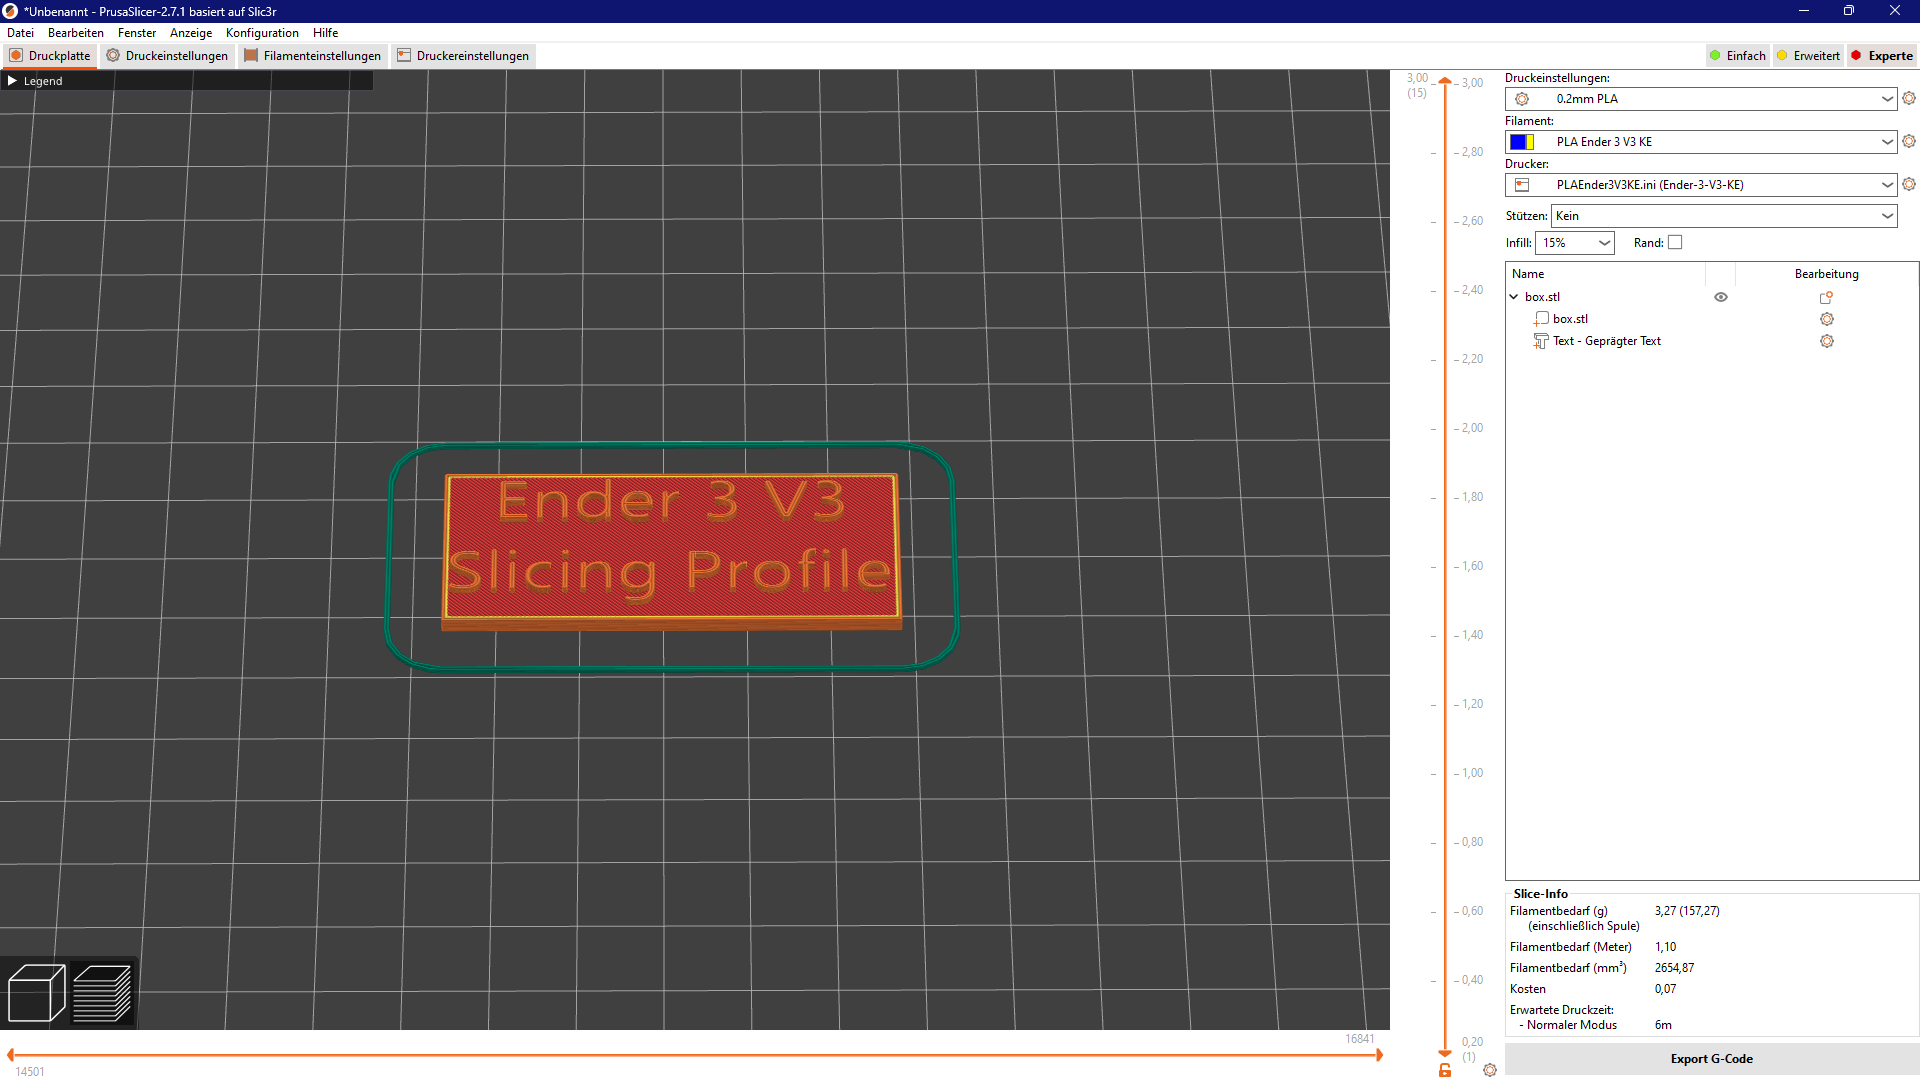Click the estimated print time 6m
Image resolution: width=1920 pixels, height=1080 pixels.
point(1663,1025)
